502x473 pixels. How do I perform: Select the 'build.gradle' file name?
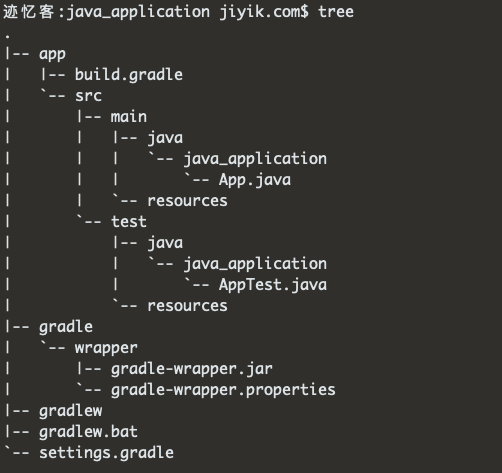point(129,75)
